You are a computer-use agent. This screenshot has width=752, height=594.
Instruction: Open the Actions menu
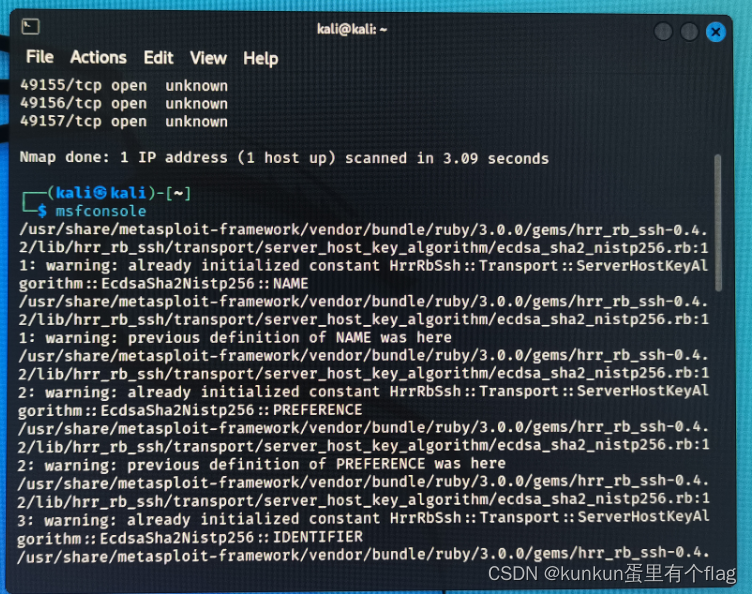[98, 58]
